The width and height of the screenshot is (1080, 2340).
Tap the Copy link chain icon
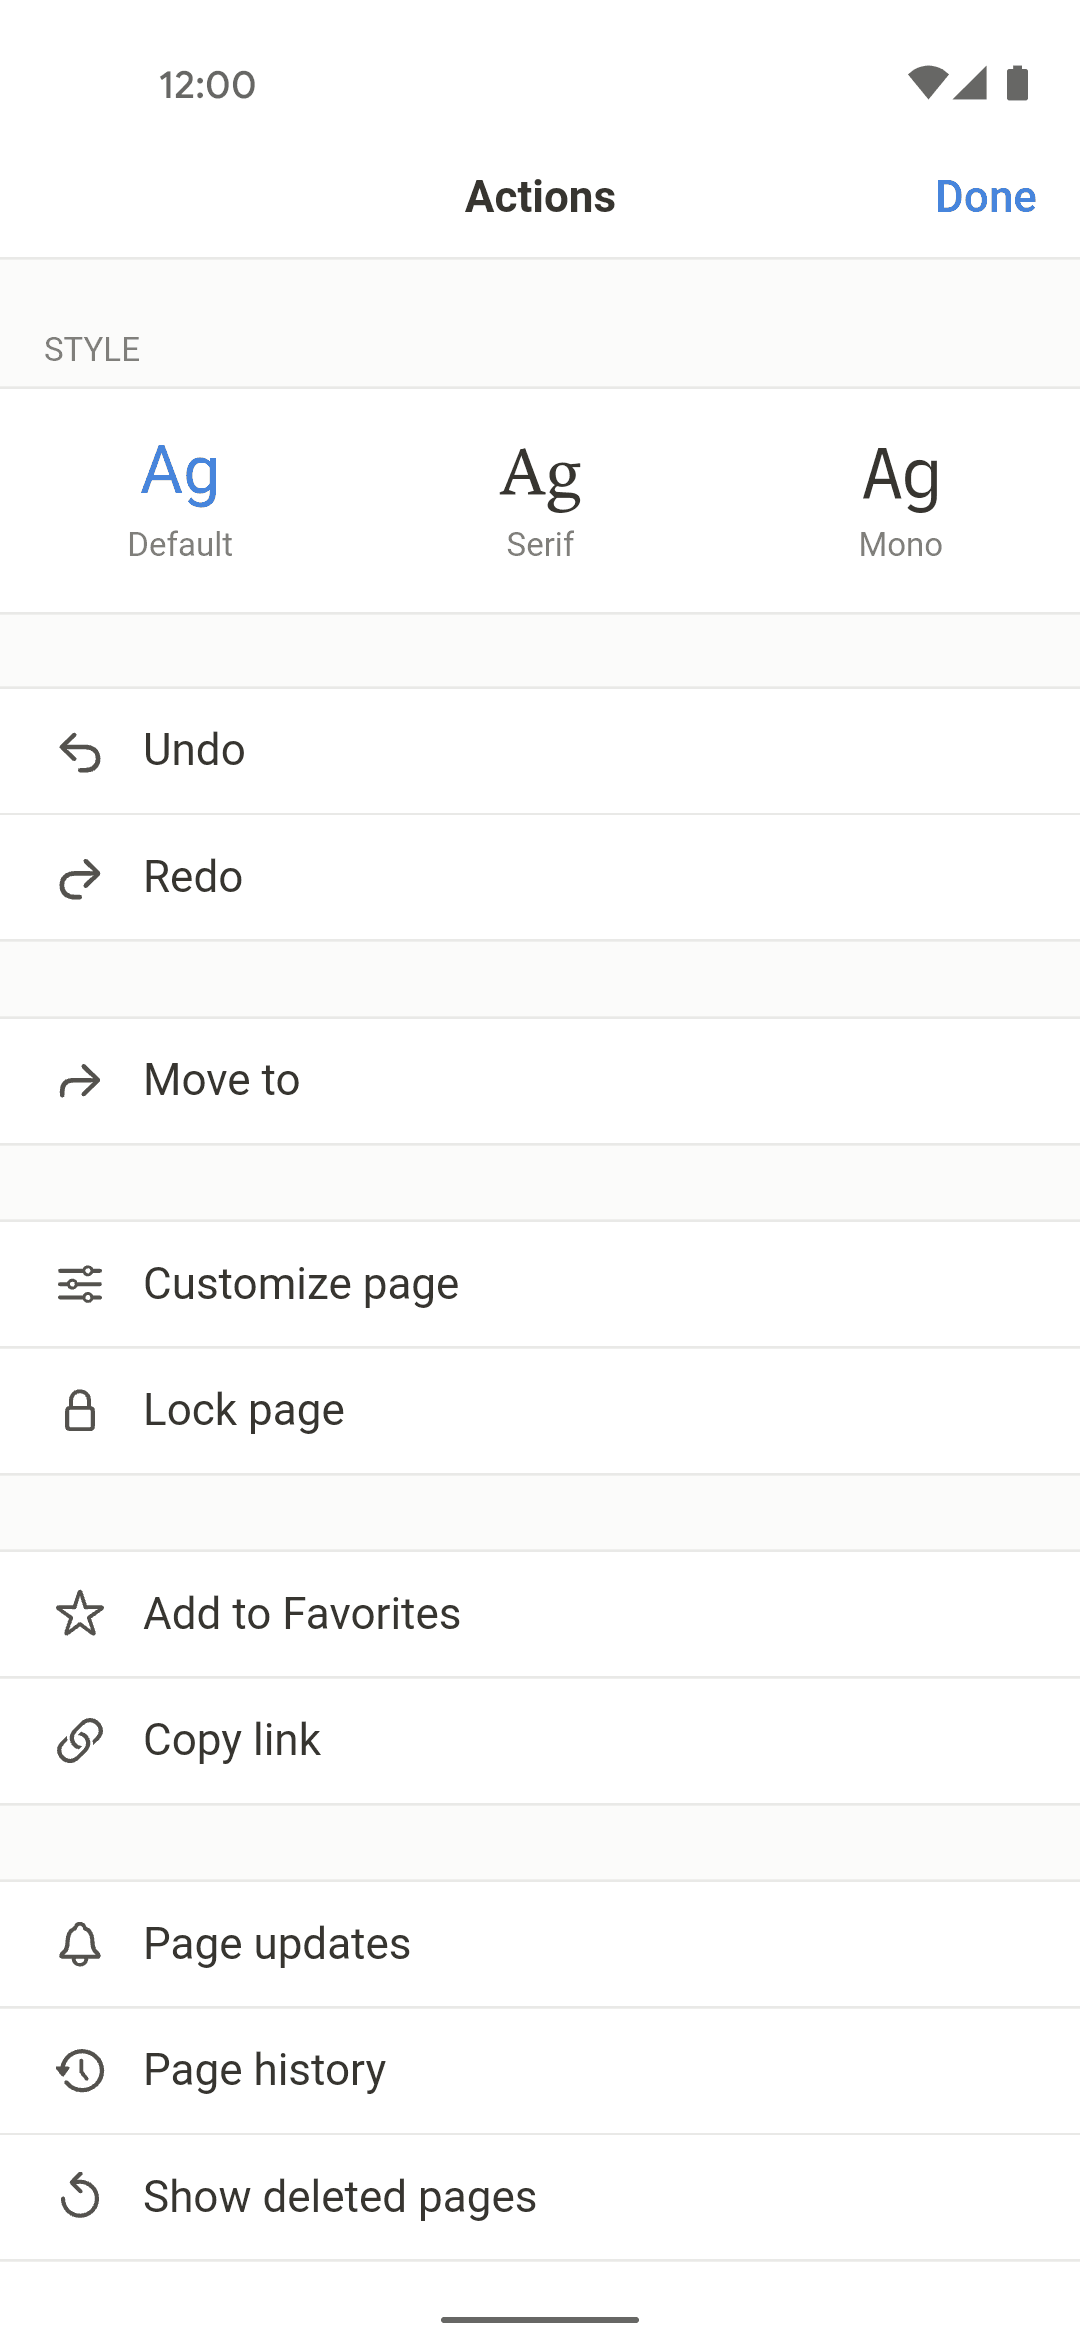tap(80, 1741)
